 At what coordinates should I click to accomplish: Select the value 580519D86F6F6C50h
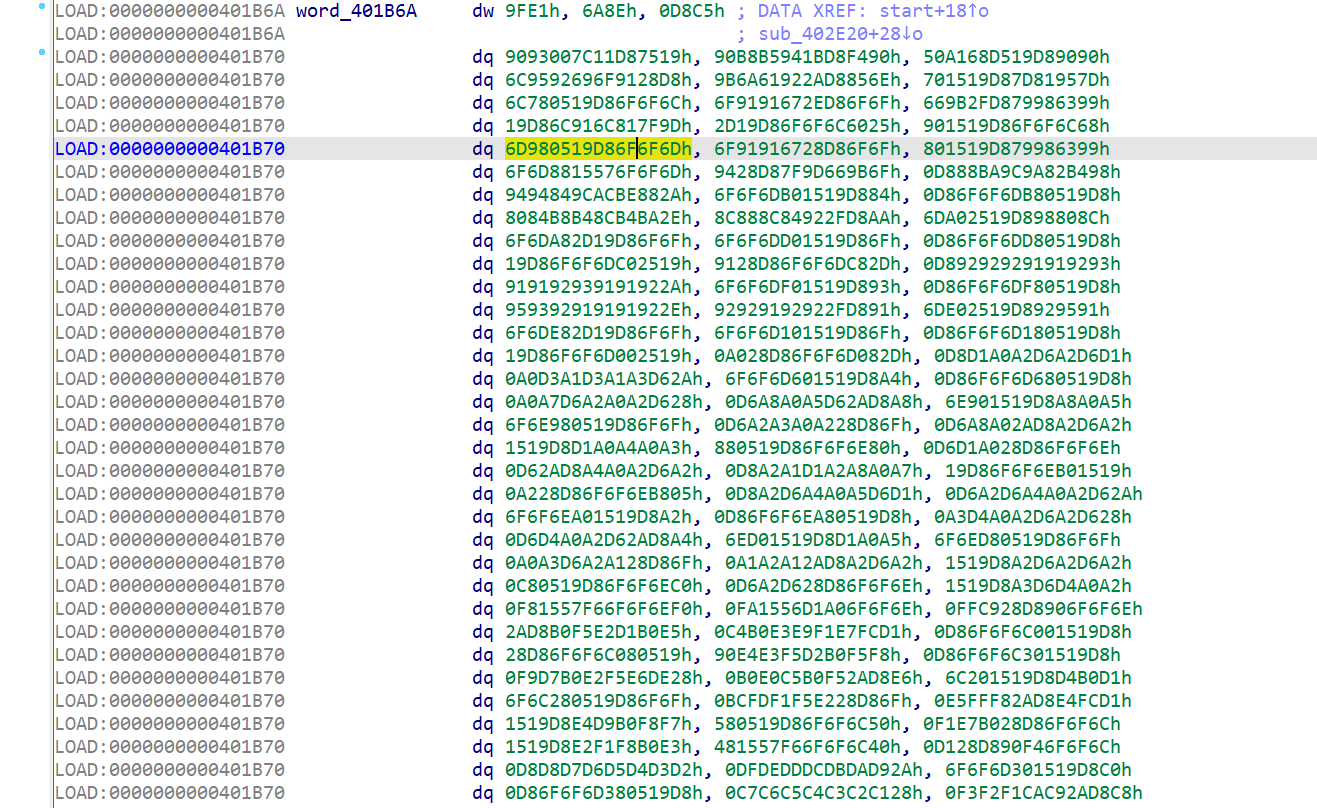coord(807,724)
